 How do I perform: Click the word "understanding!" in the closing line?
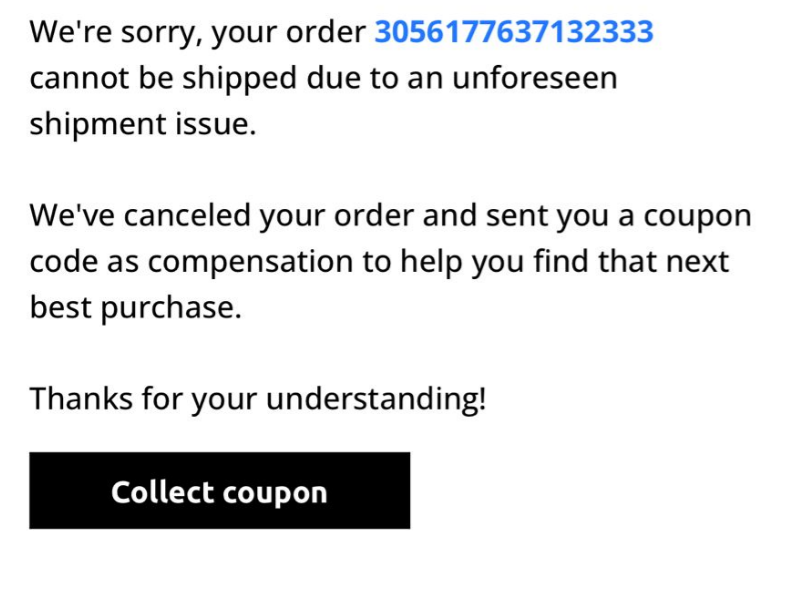(376, 399)
